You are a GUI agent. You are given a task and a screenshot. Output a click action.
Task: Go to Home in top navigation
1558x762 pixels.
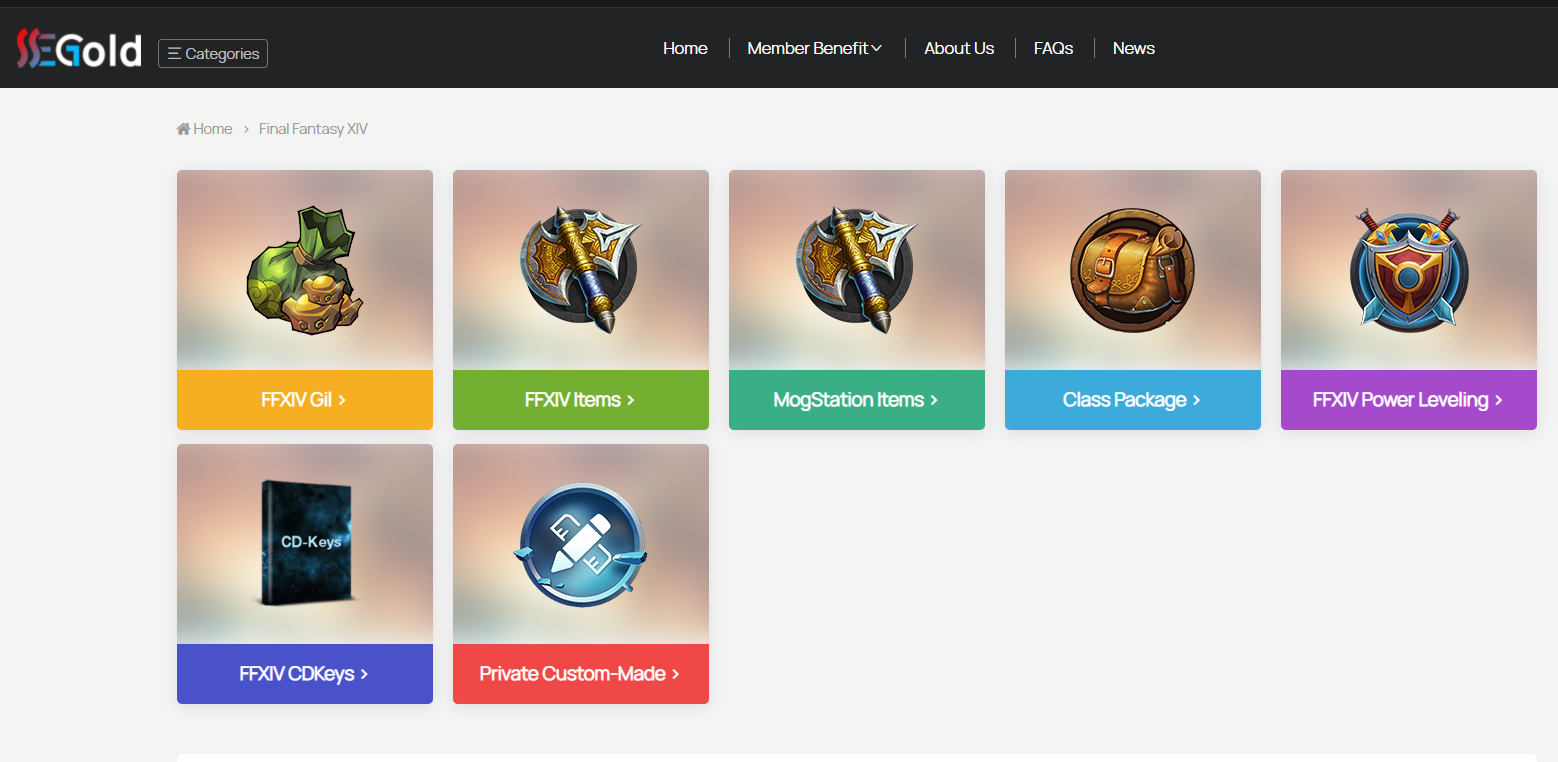tap(685, 48)
